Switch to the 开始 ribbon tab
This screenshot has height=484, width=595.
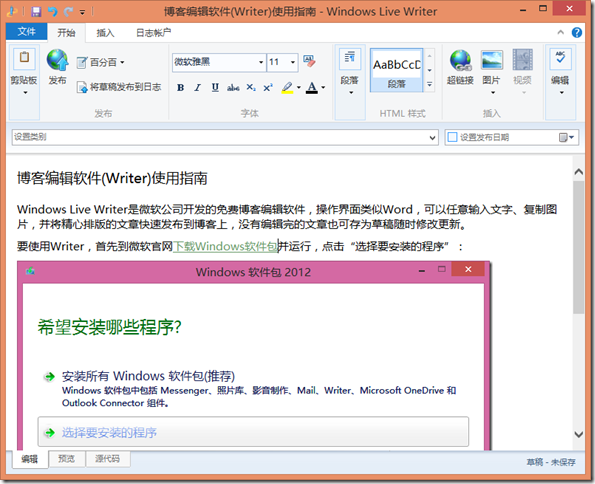coord(66,33)
